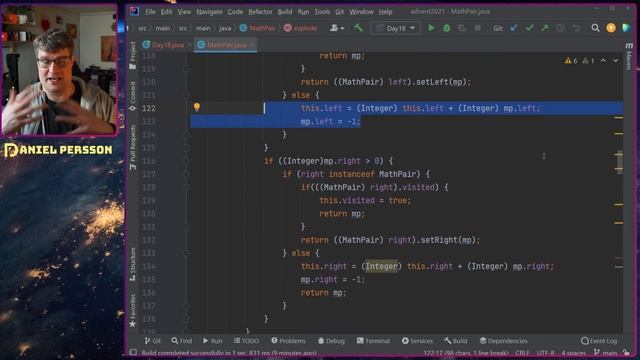The image size is (640, 360).
Task: Open Run tool window at bottom
Action: pos(213,340)
